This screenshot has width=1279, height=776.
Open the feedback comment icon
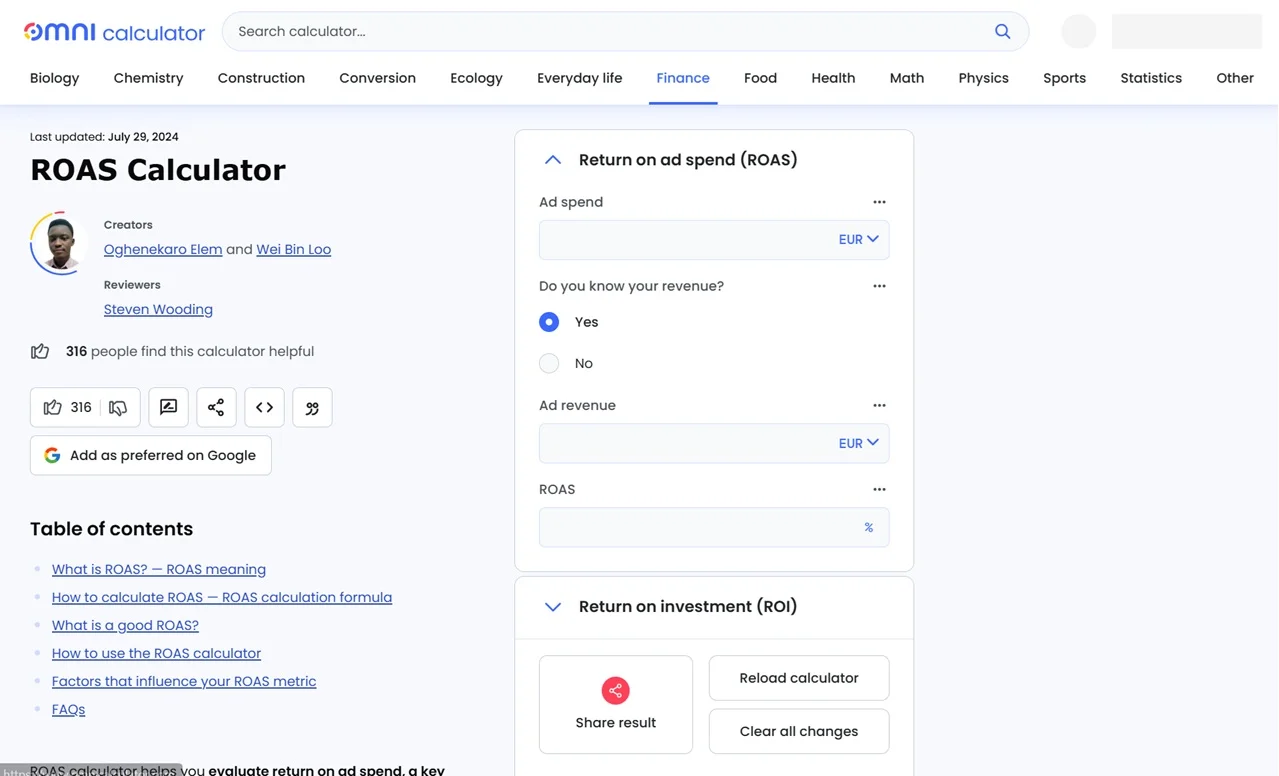[x=168, y=407]
